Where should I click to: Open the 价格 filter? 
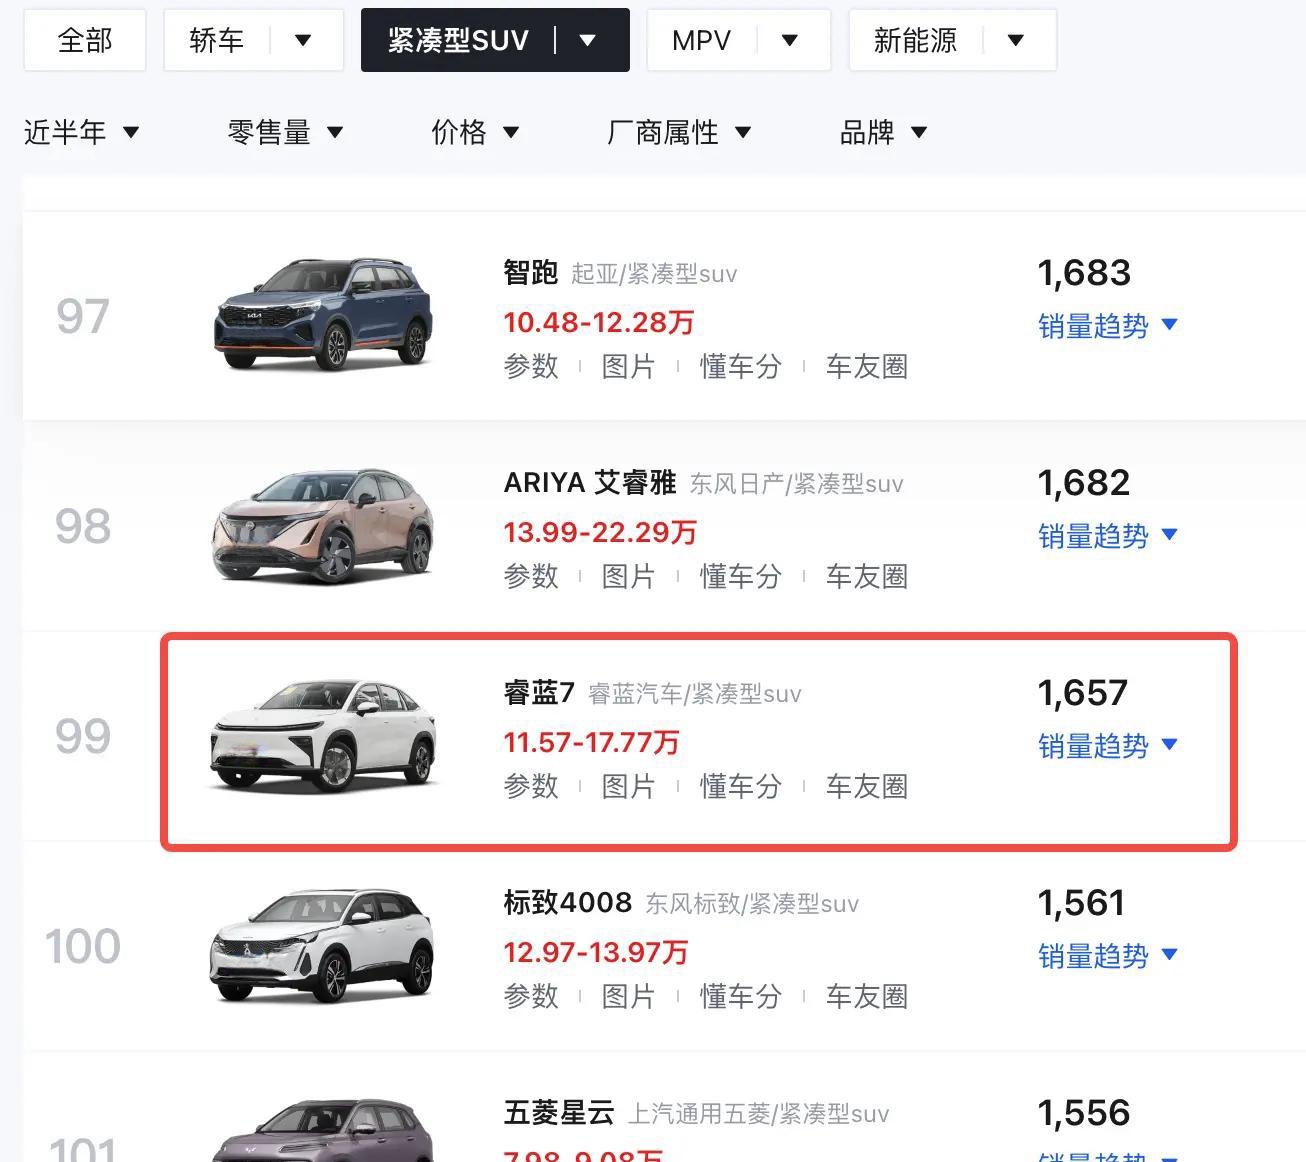point(475,132)
